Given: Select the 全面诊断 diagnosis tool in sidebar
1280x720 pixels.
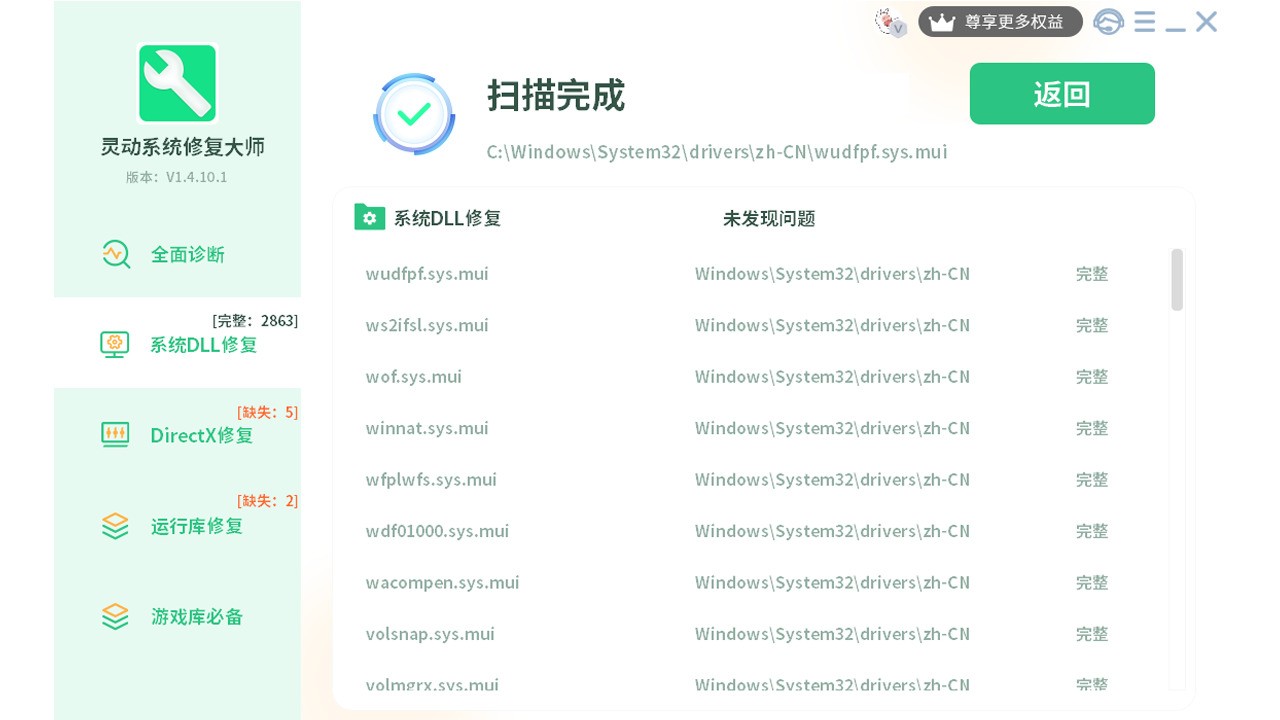Looking at the screenshot, I should click(x=187, y=255).
